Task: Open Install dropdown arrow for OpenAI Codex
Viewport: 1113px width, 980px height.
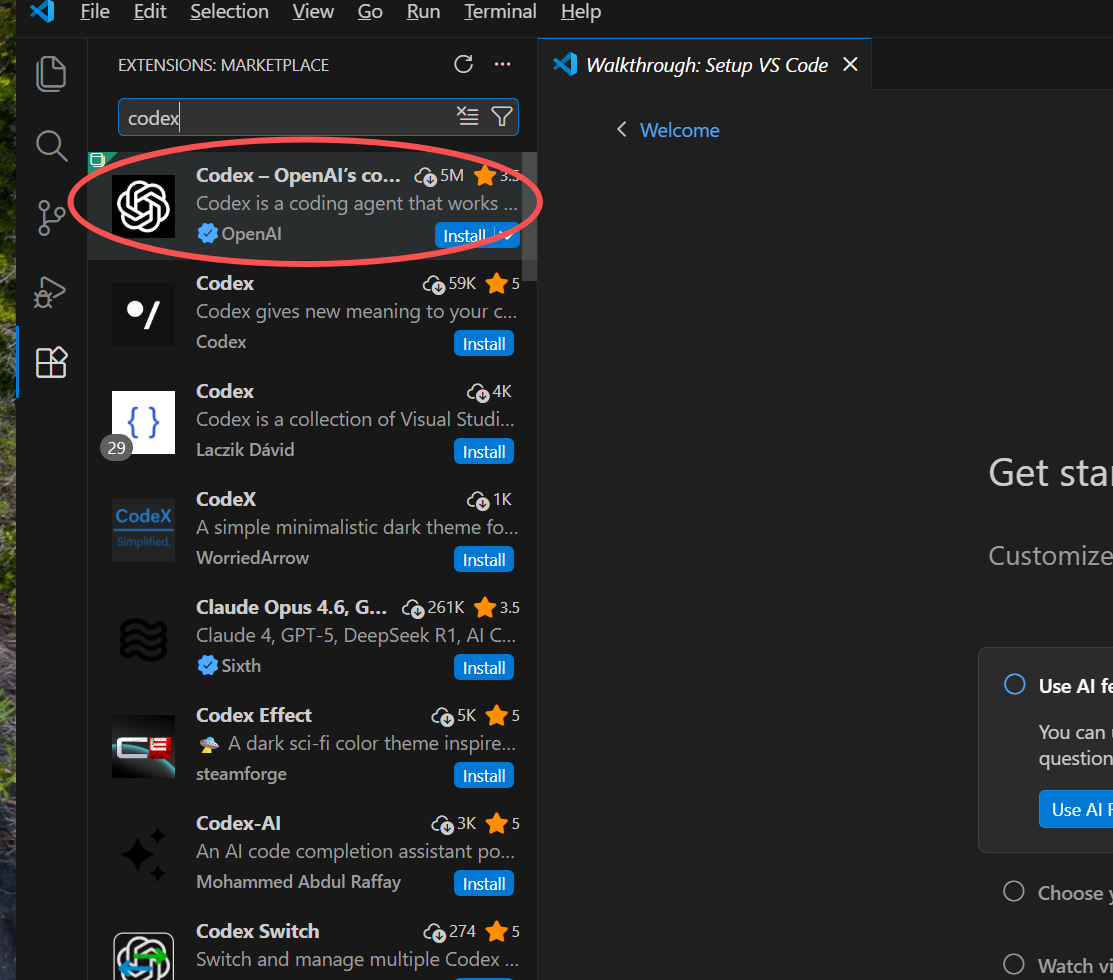Action: [507, 236]
